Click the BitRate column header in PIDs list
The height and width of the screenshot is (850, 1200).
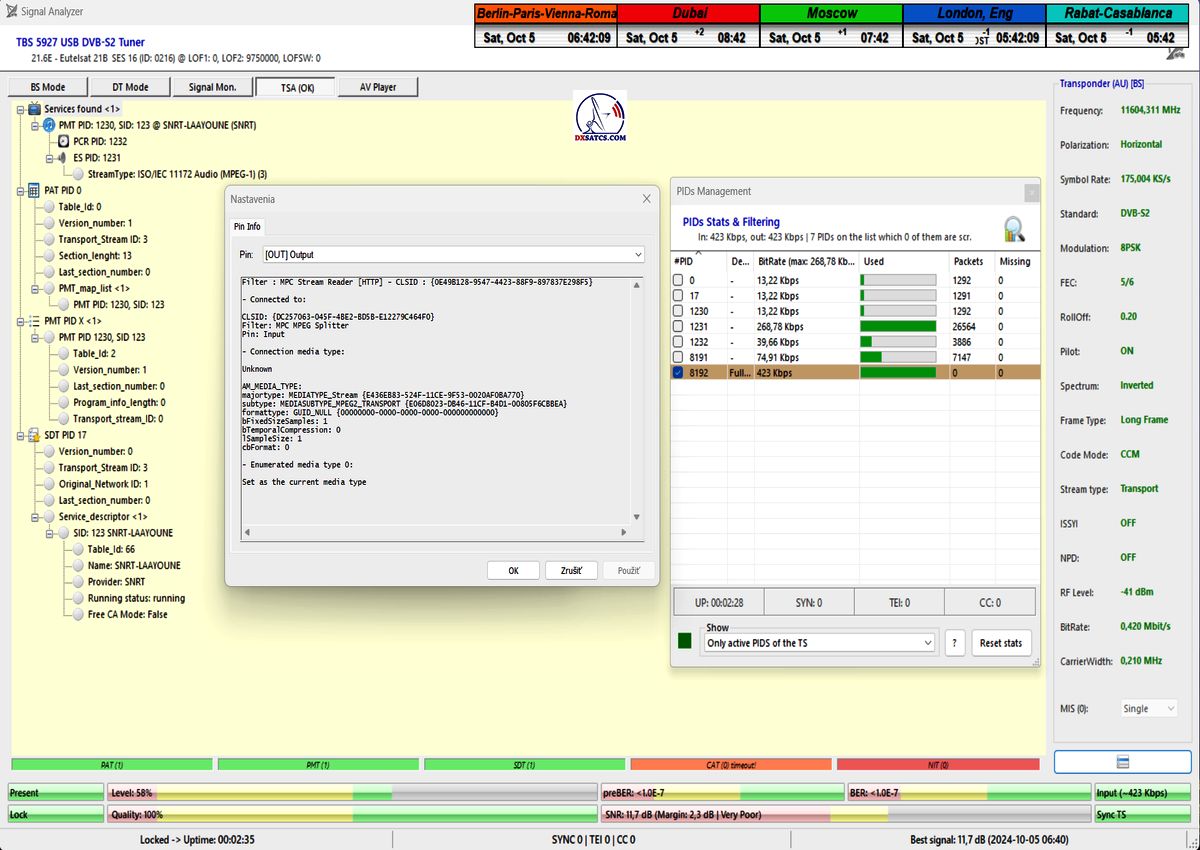coord(806,261)
